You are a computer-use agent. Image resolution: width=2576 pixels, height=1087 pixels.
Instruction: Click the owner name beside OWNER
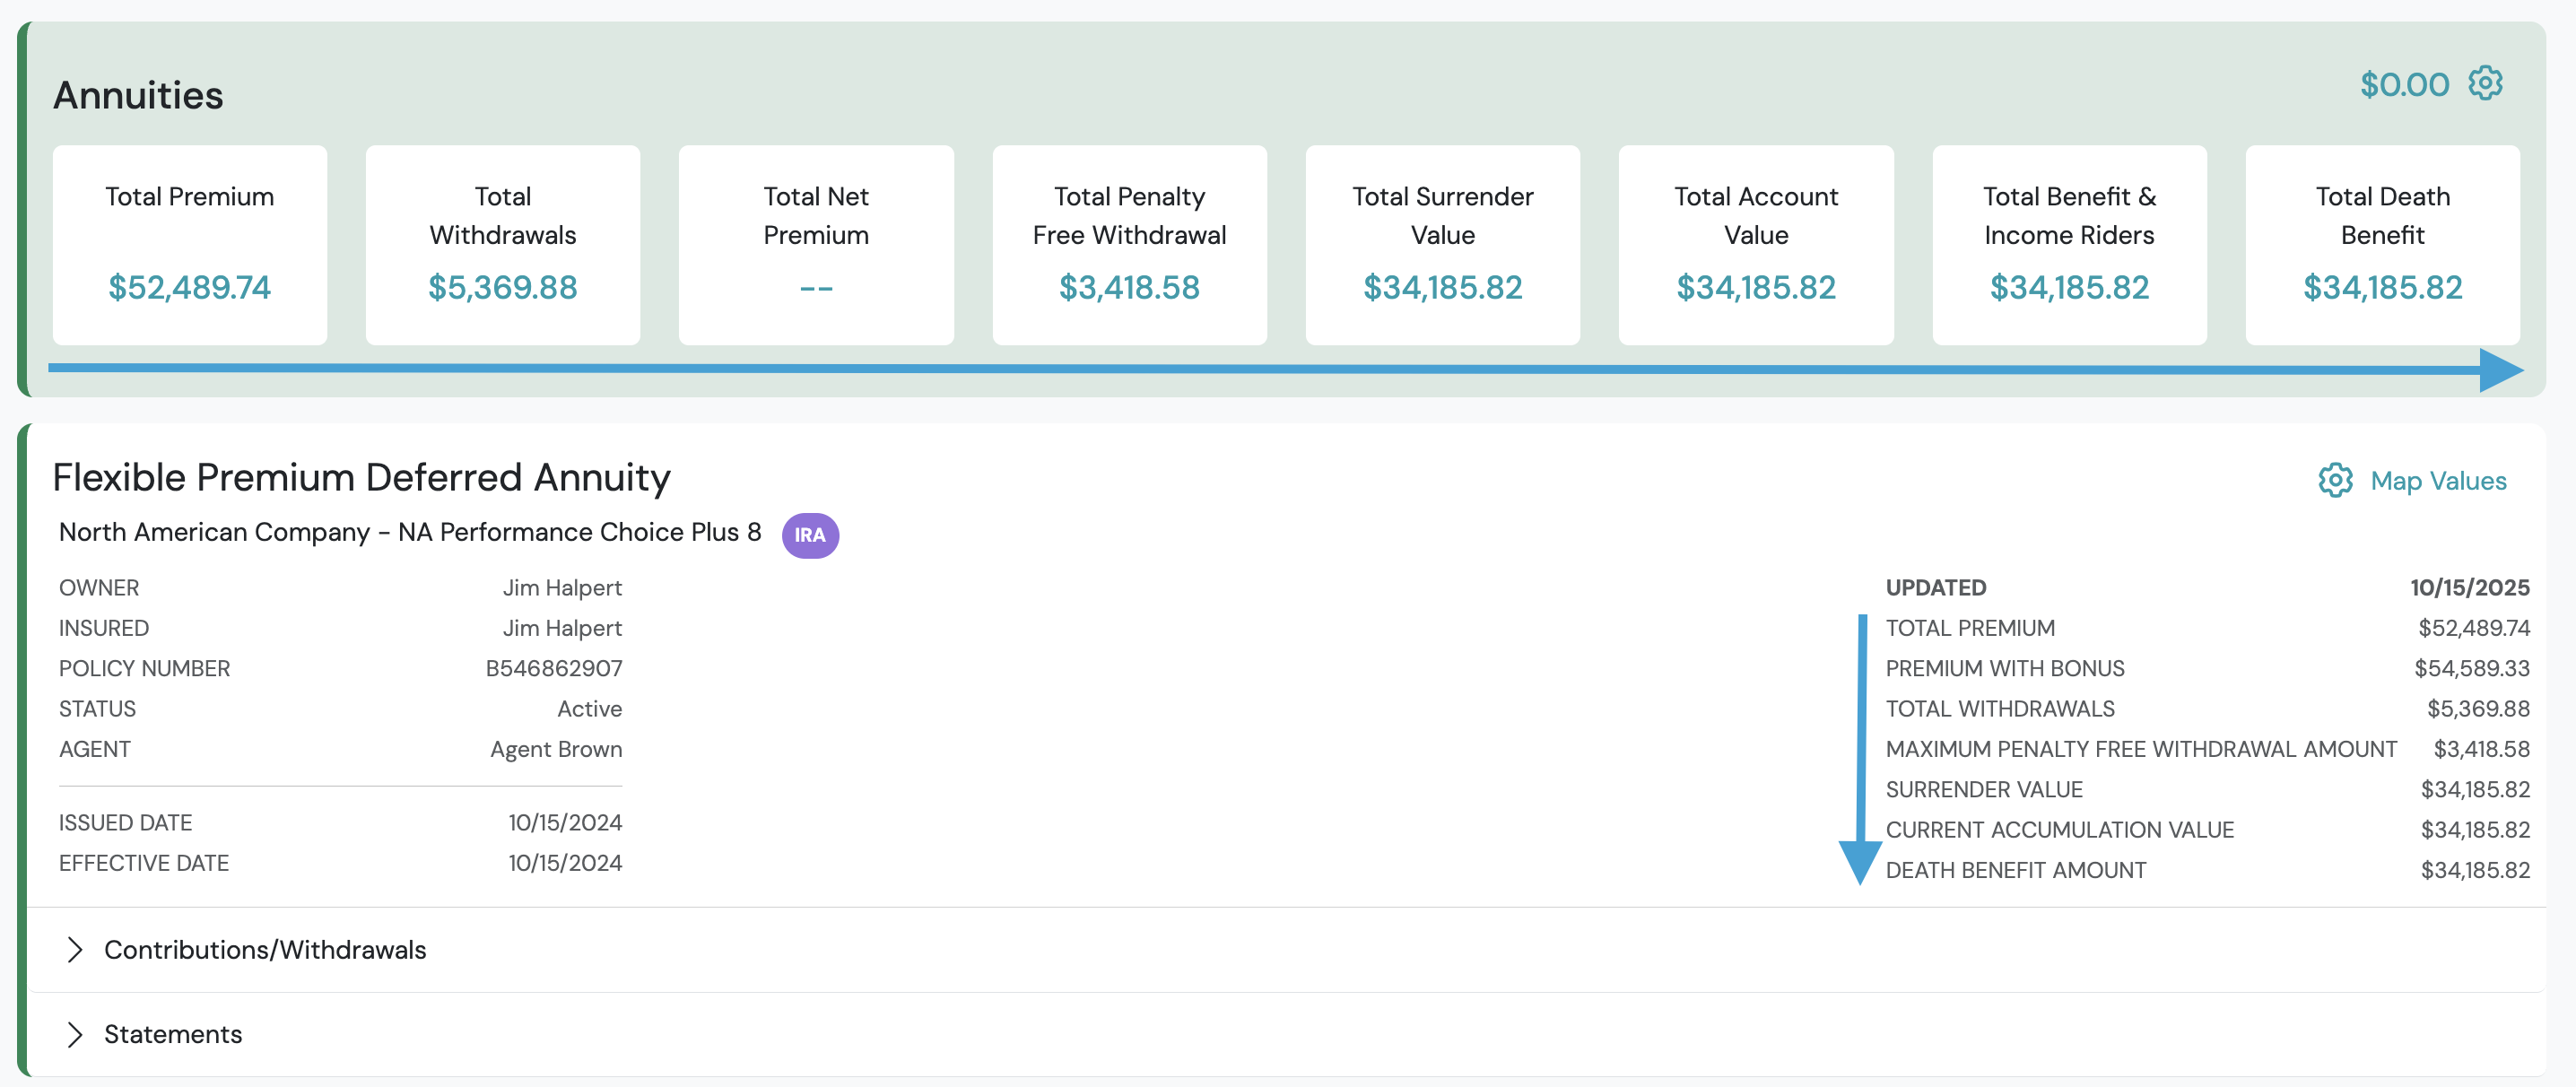pyautogui.click(x=562, y=588)
